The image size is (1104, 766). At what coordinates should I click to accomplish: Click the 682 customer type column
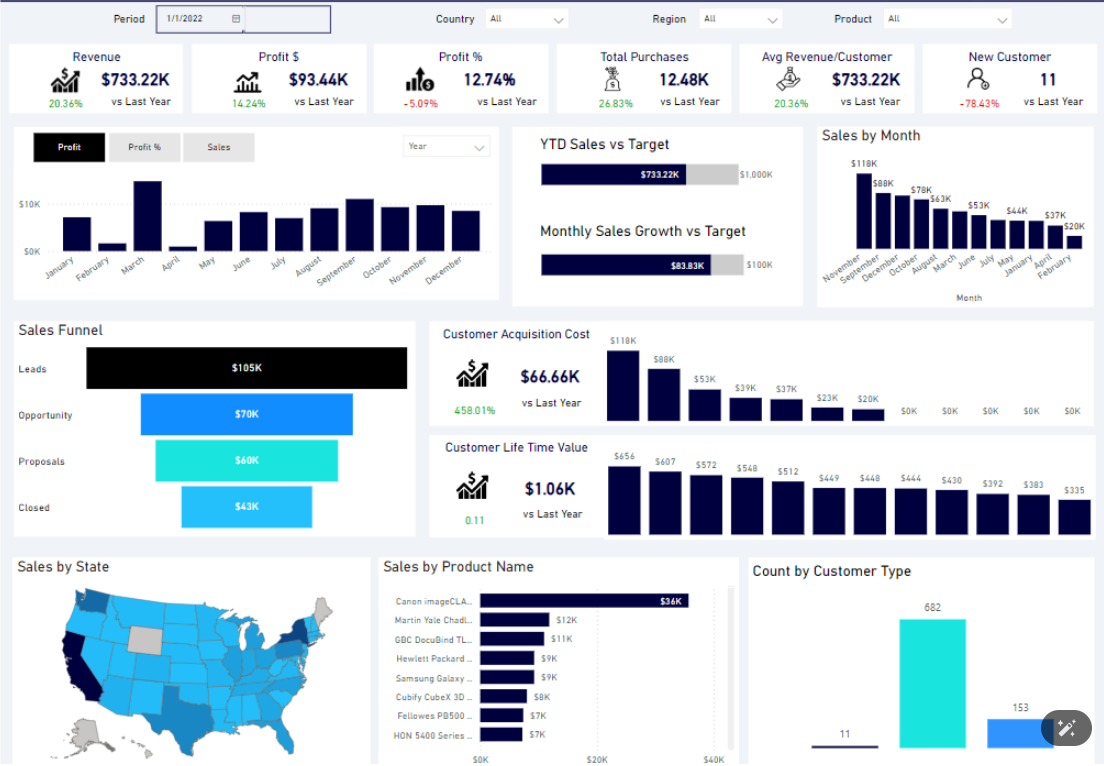[x=932, y=684]
